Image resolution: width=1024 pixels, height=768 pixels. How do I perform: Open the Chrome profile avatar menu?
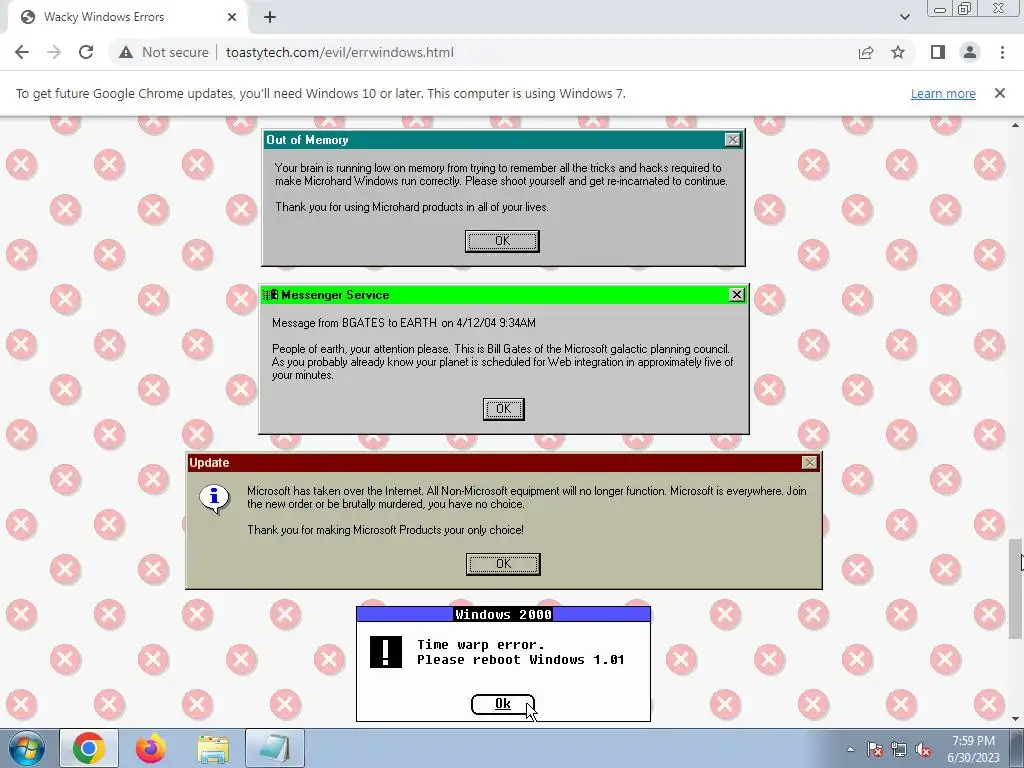(x=970, y=52)
